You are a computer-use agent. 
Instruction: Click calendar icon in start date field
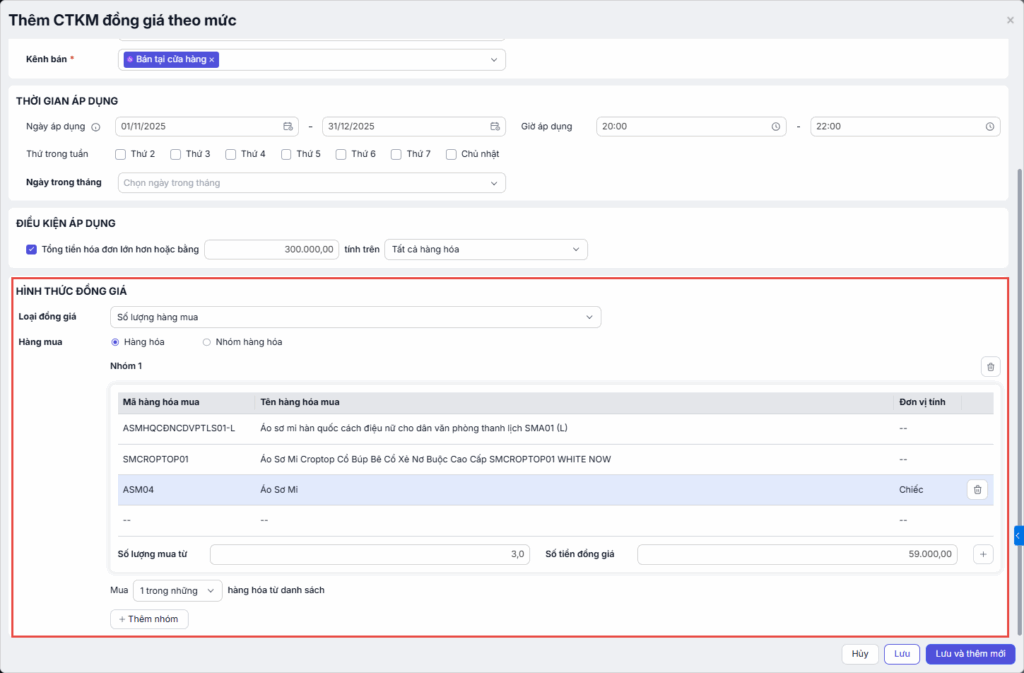click(288, 127)
